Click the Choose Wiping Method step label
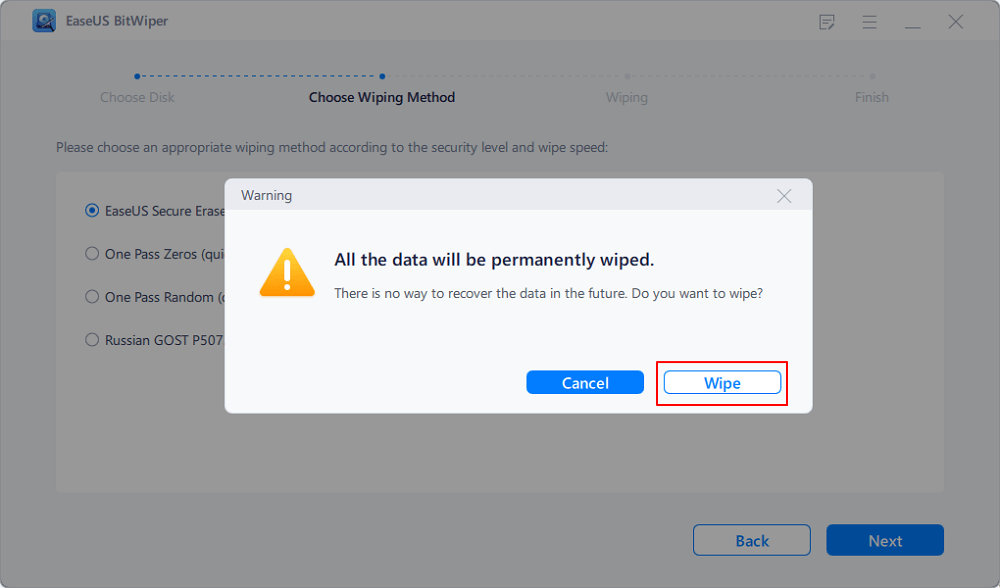The height and width of the screenshot is (588, 1000). click(382, 97)
